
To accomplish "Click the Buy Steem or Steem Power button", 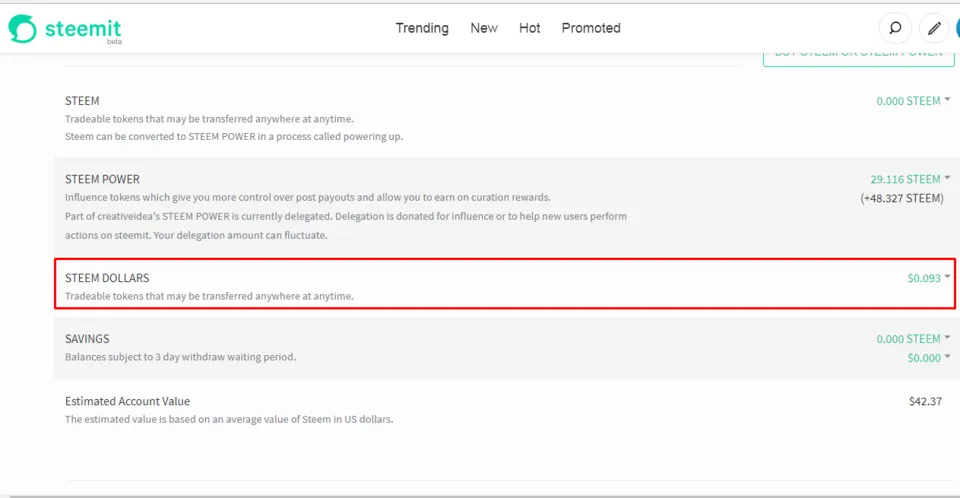I will click(858, 58).
